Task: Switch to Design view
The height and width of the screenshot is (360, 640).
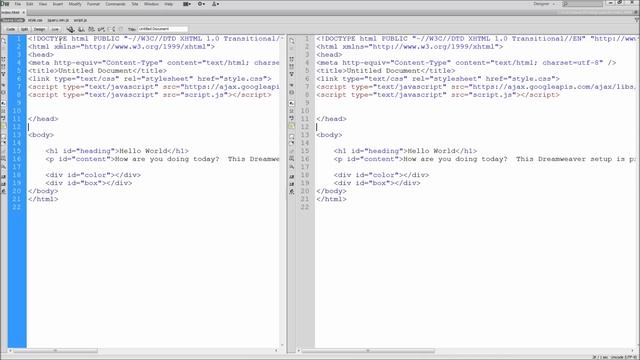Action: (40, 29)
